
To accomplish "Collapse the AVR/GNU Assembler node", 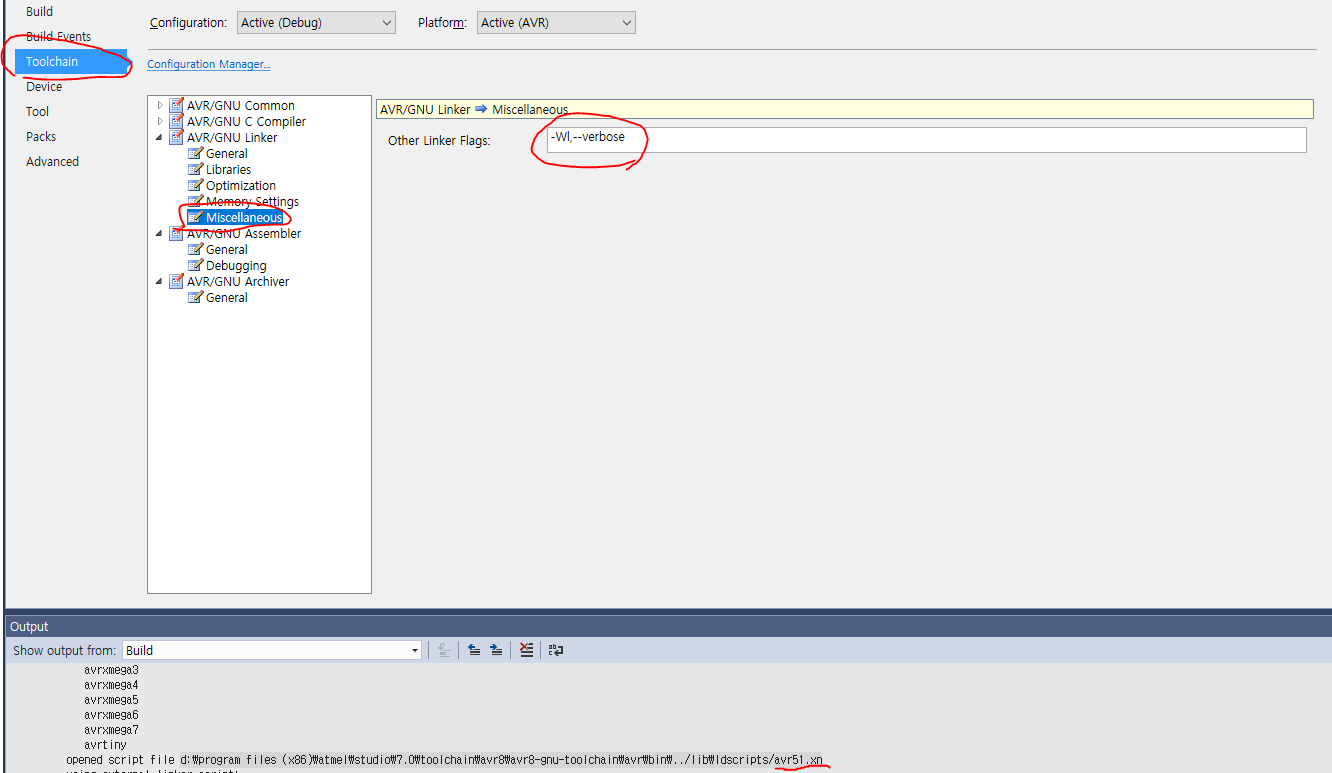I will (159, 233).
